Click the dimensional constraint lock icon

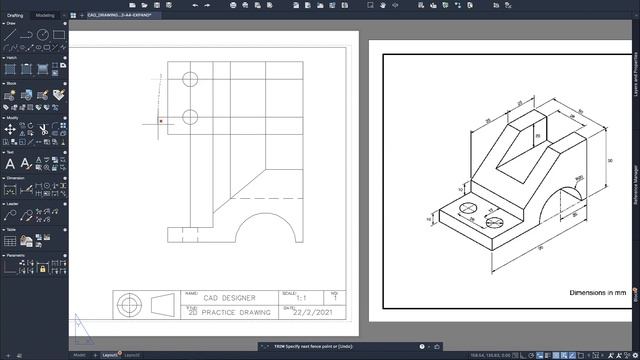(43, 268)
